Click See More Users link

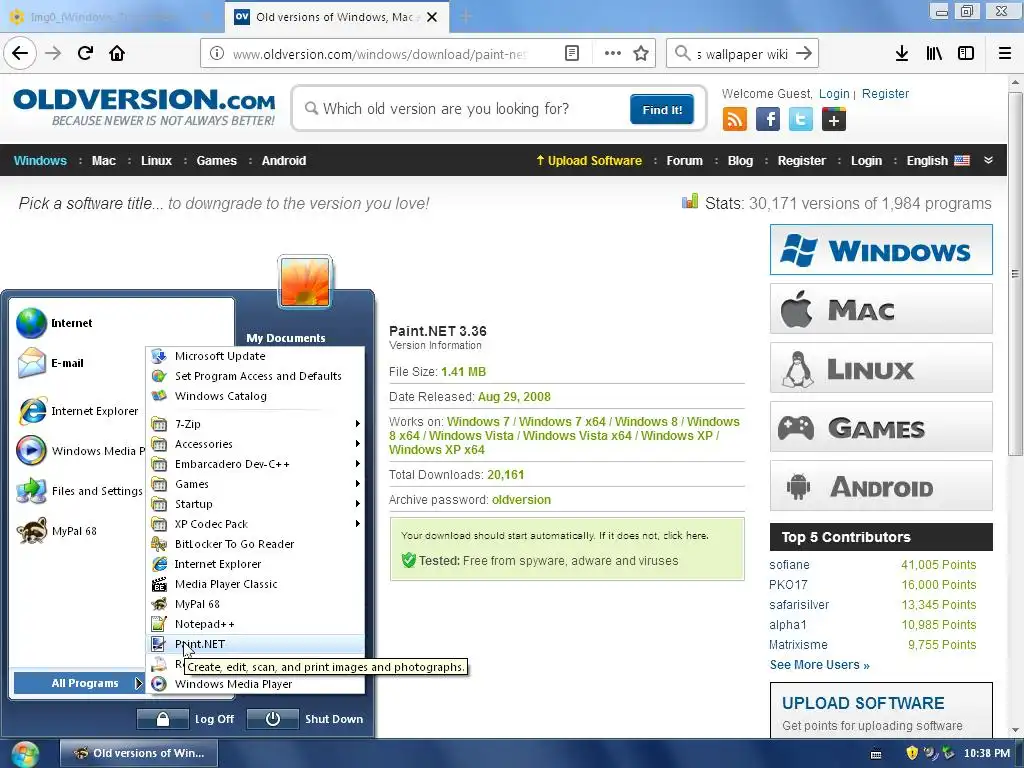tap(819, 665)
